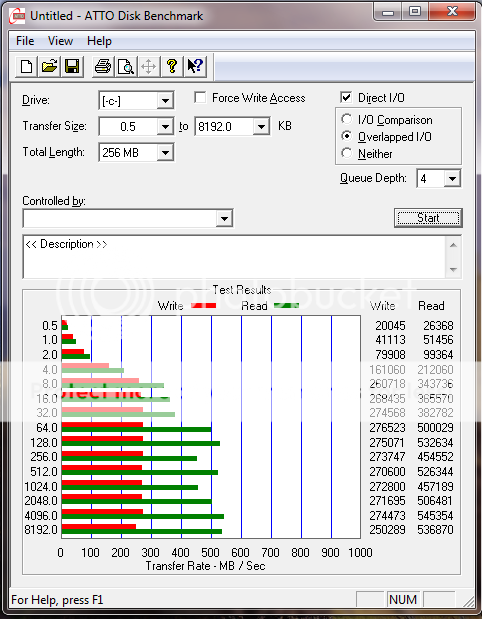Click the Read value 454552

tap(435, 457)
